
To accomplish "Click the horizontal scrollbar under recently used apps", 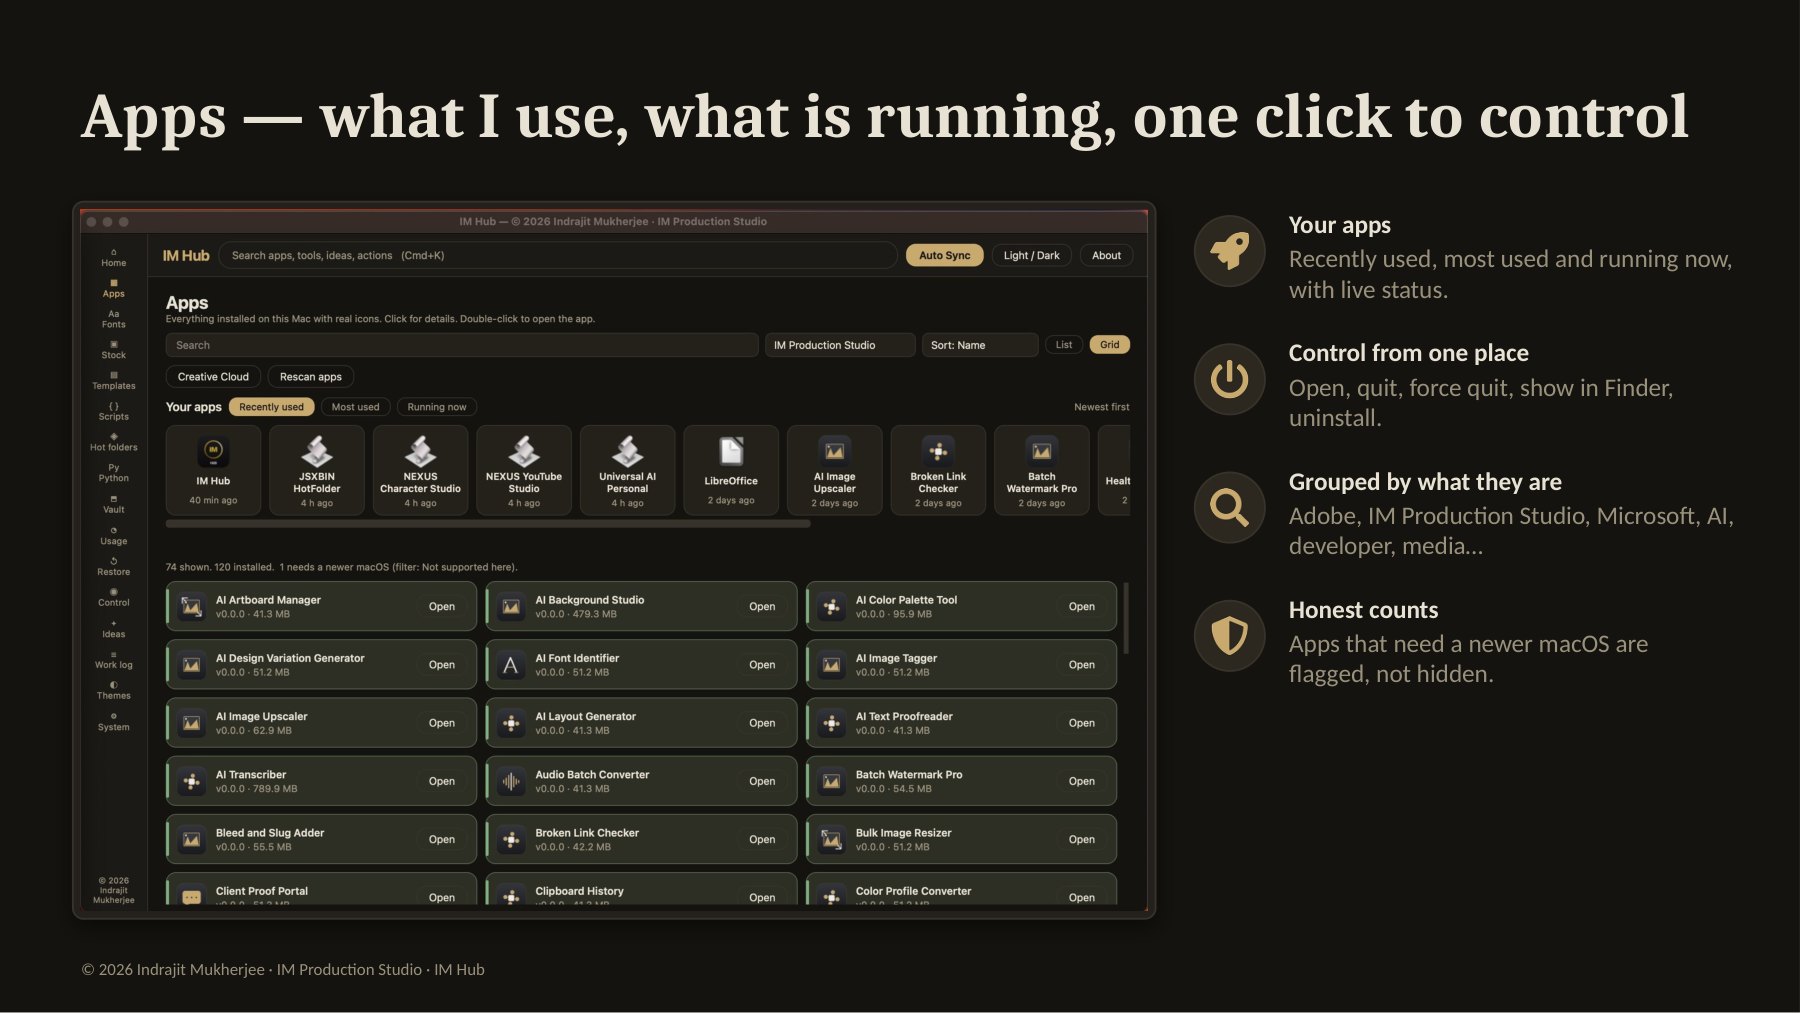I will [x=488, y=524].
